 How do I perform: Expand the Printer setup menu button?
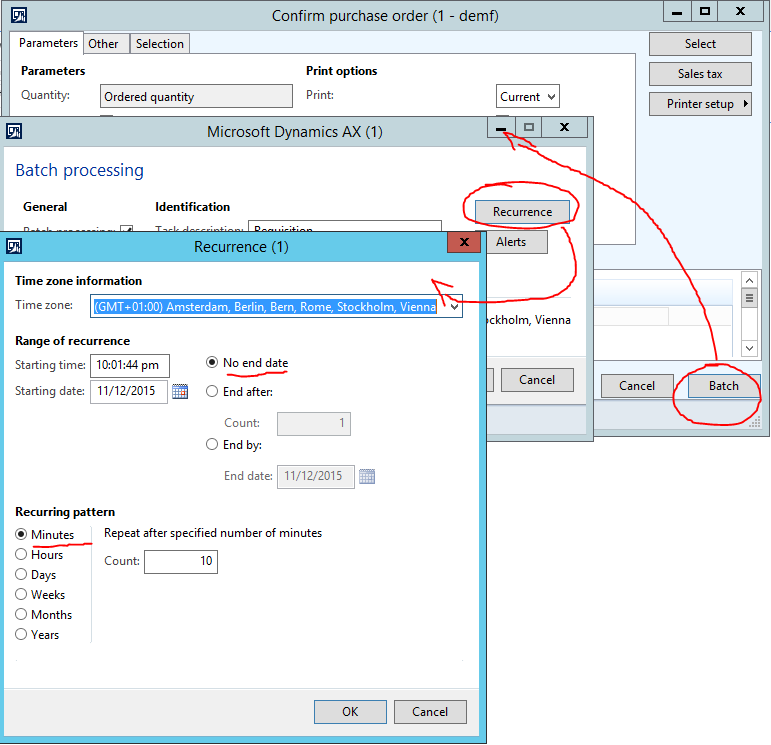[700, 104]
